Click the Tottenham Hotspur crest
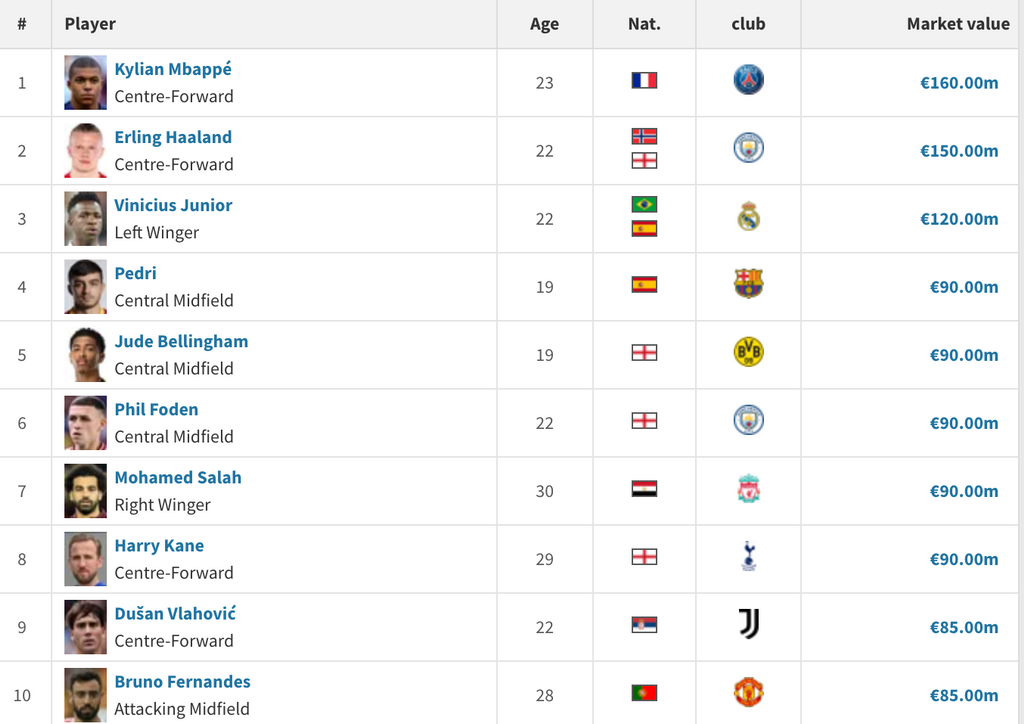 click(748, 556)
